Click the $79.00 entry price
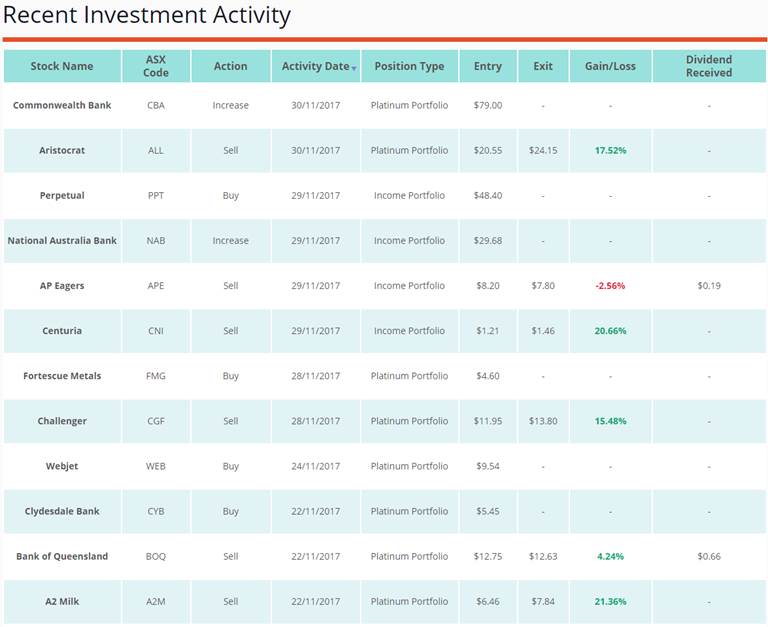Image resolution: width=768 pixels, height=627 pixels. click(488, 105)
